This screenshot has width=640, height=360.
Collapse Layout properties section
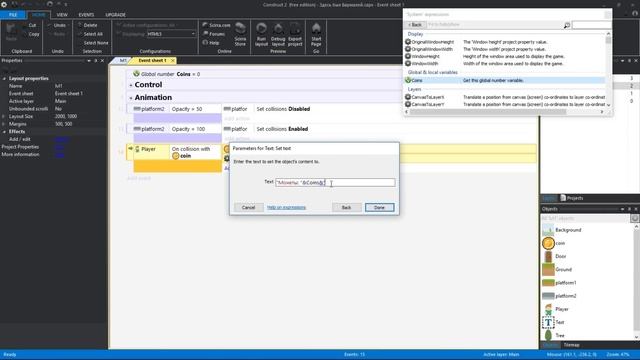4,79
